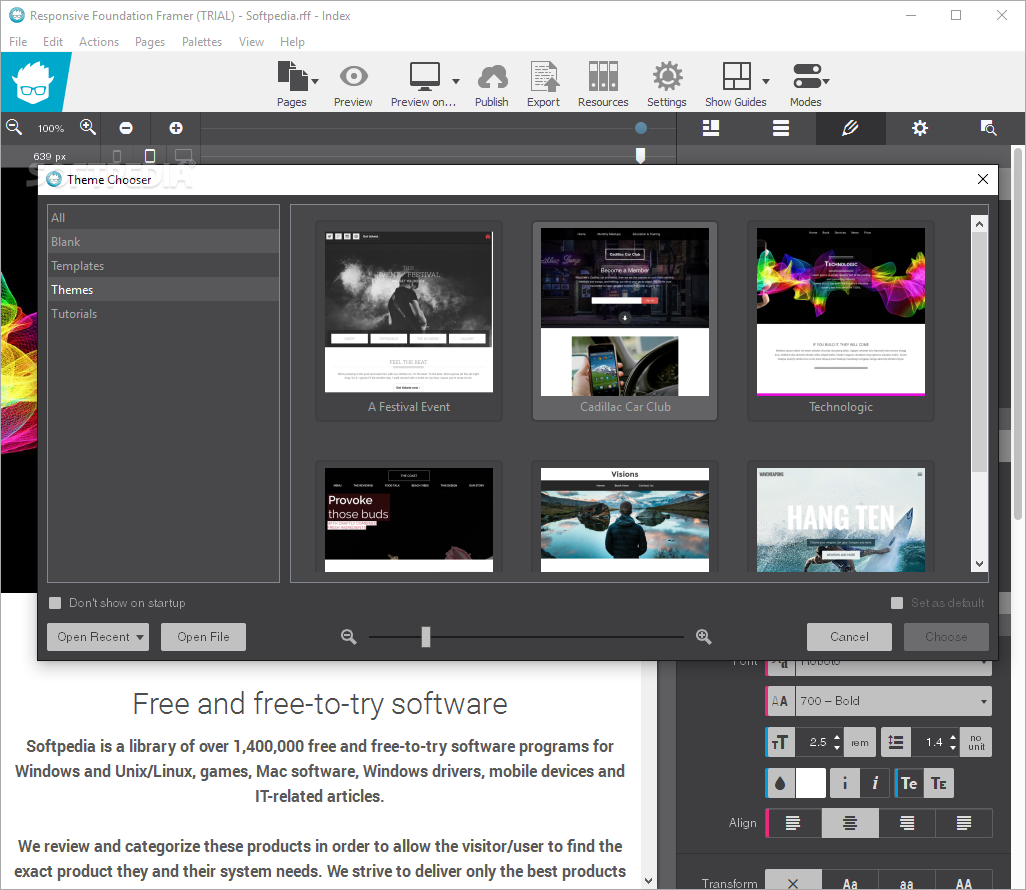This screenshot has height=890, width=1026.
Task: Open the Help menu
Action: tap(292, 41)
